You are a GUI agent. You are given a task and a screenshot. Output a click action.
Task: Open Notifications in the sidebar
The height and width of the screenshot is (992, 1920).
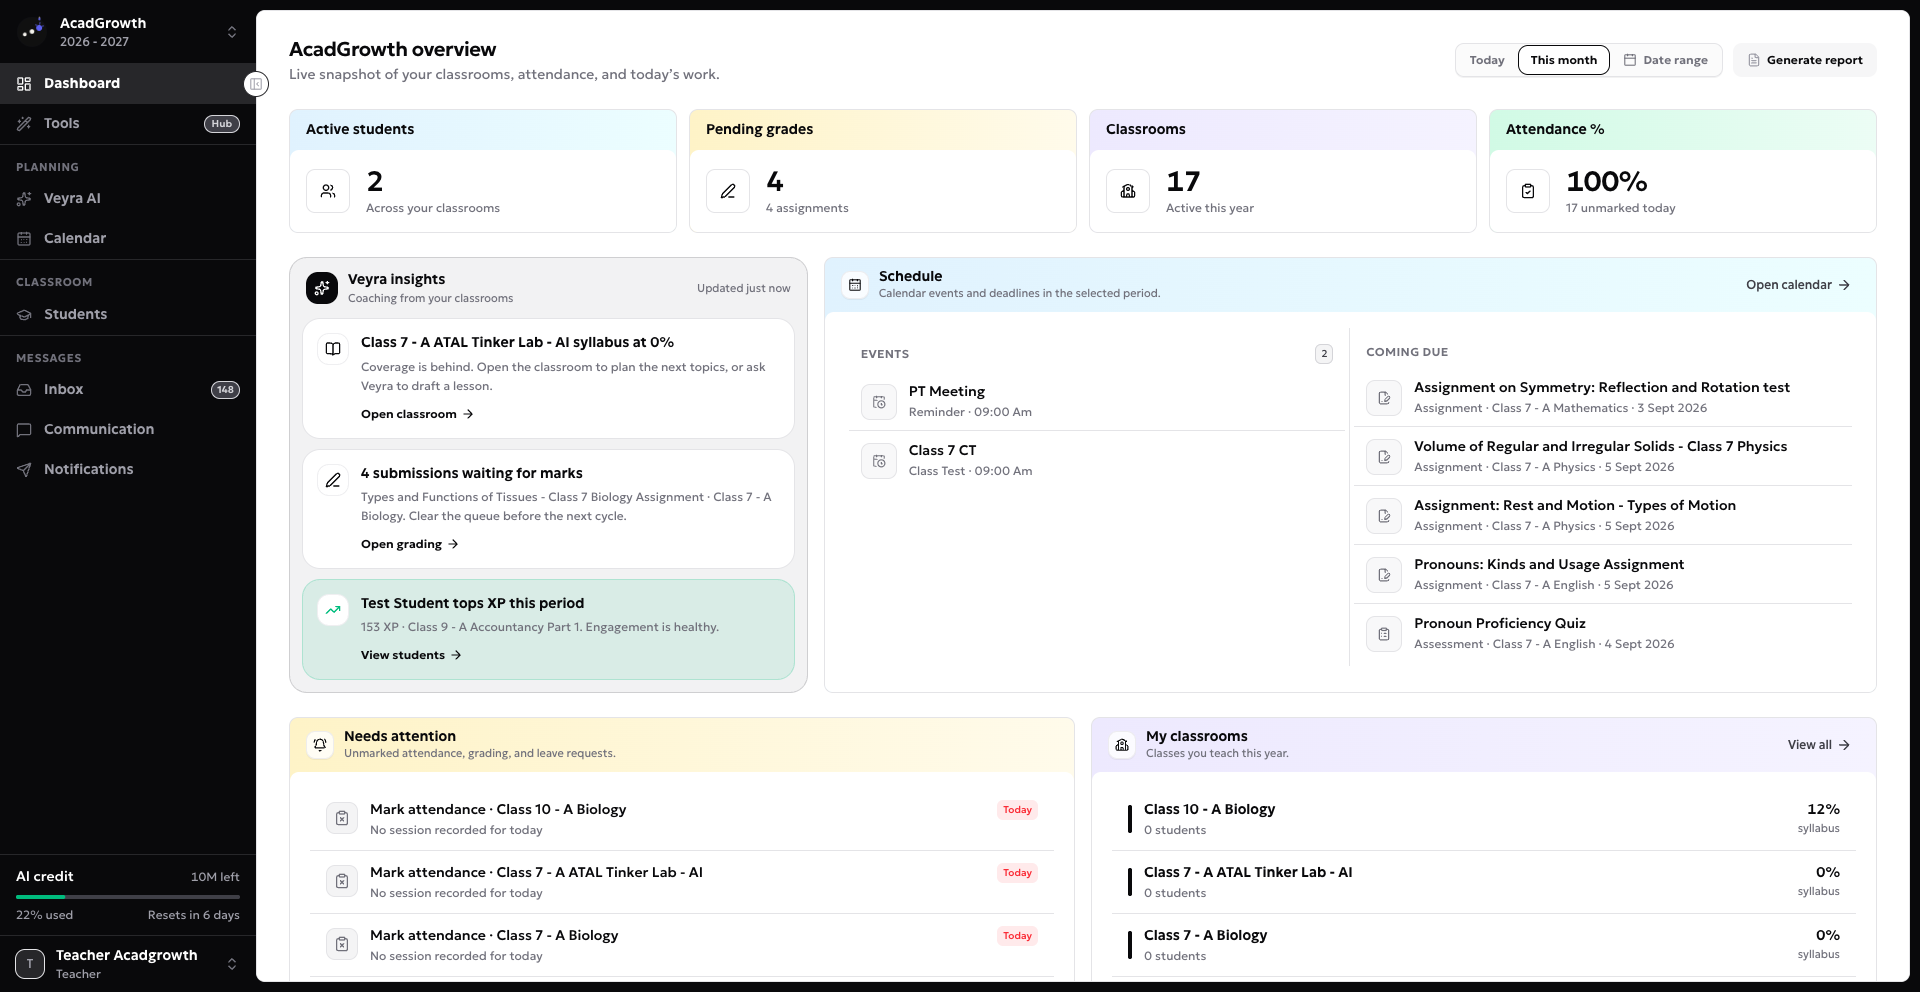tap(128, 469)
